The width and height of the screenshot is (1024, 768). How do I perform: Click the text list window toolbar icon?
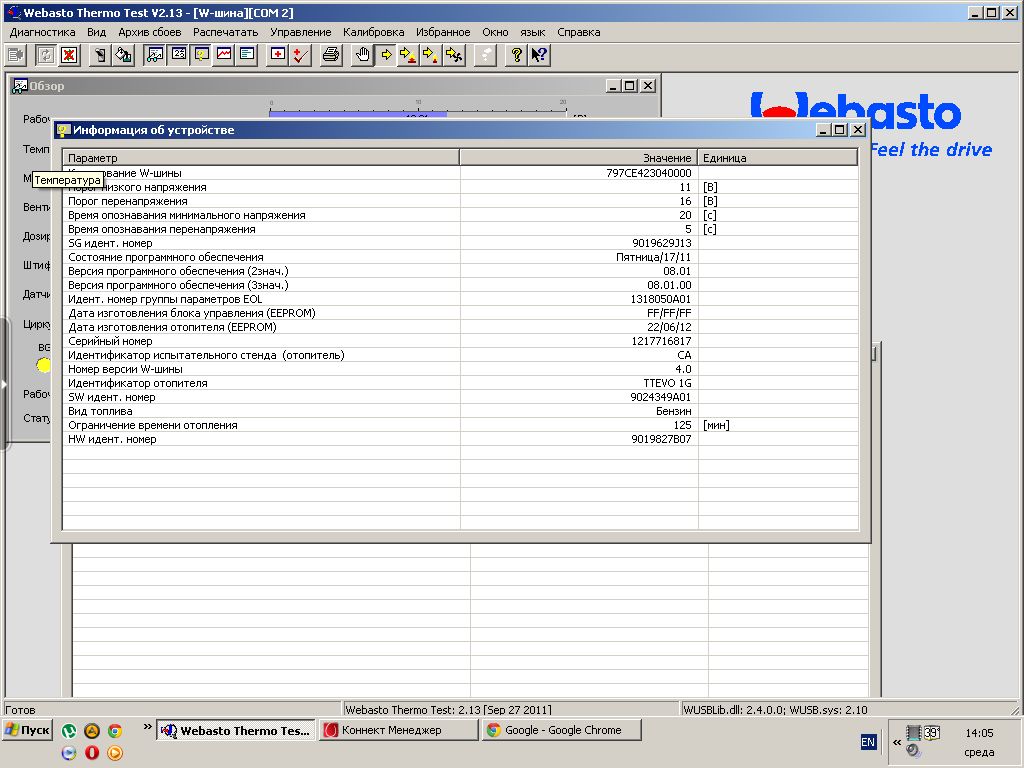tap(248, 56)
